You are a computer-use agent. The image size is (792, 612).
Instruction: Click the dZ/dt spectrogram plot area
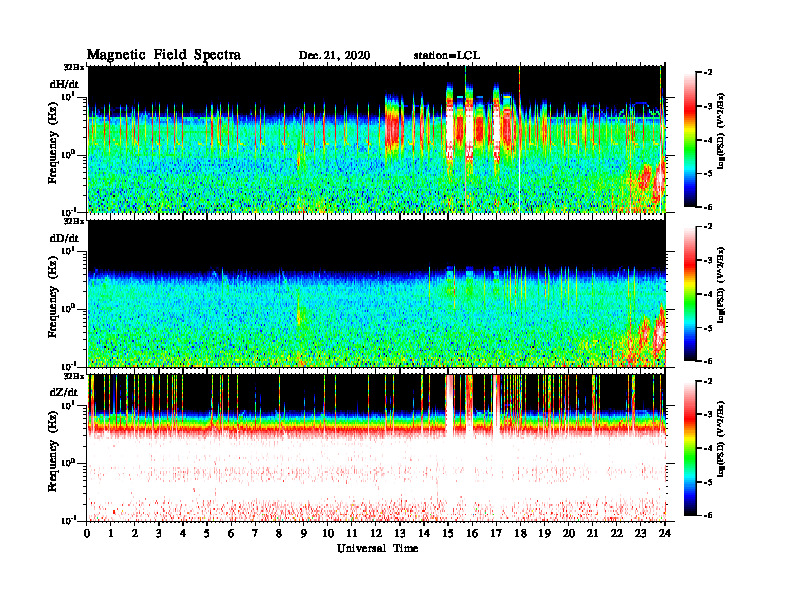[x=376, y=447]
